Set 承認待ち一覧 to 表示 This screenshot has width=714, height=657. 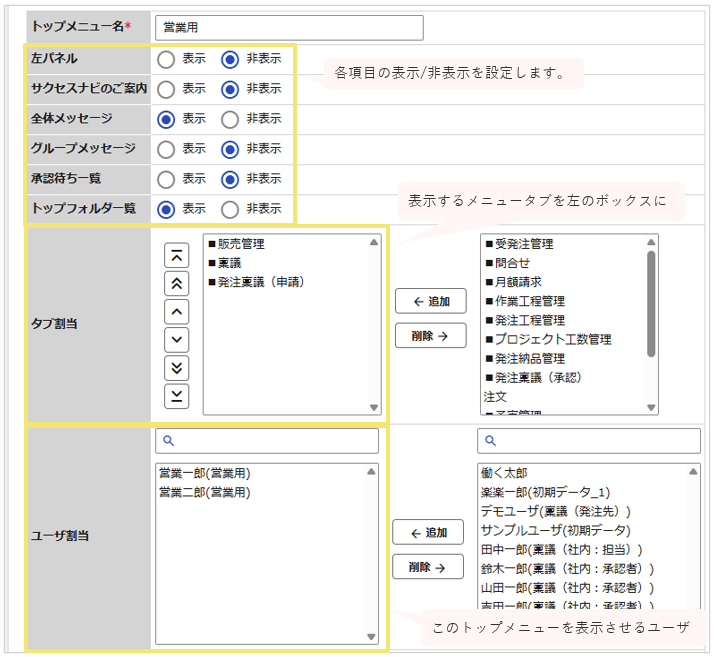pos(166,180)
